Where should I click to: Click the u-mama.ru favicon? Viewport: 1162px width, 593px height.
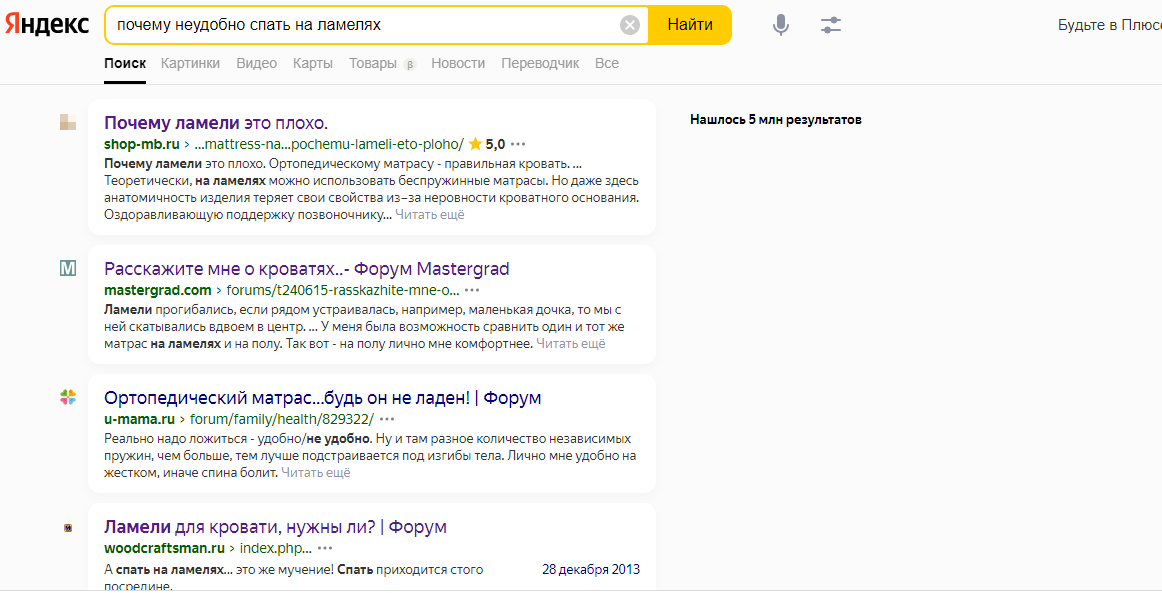coord(68,397)
